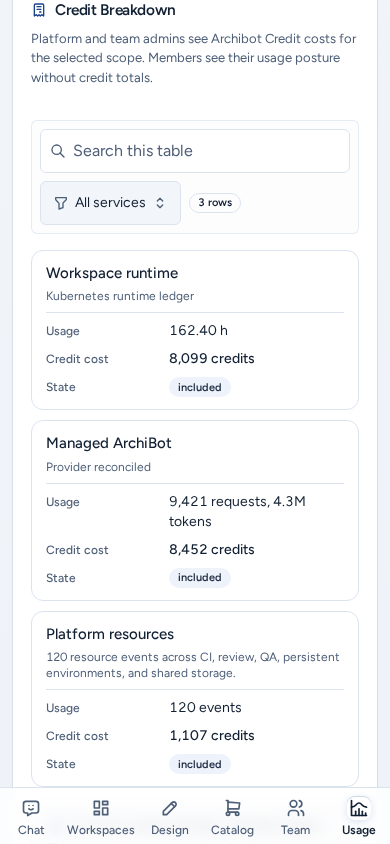This screenshot has height=844, width=390.
Task: Click the included badge in Managed ArchiBot
Action: click(x=200, y=578)
